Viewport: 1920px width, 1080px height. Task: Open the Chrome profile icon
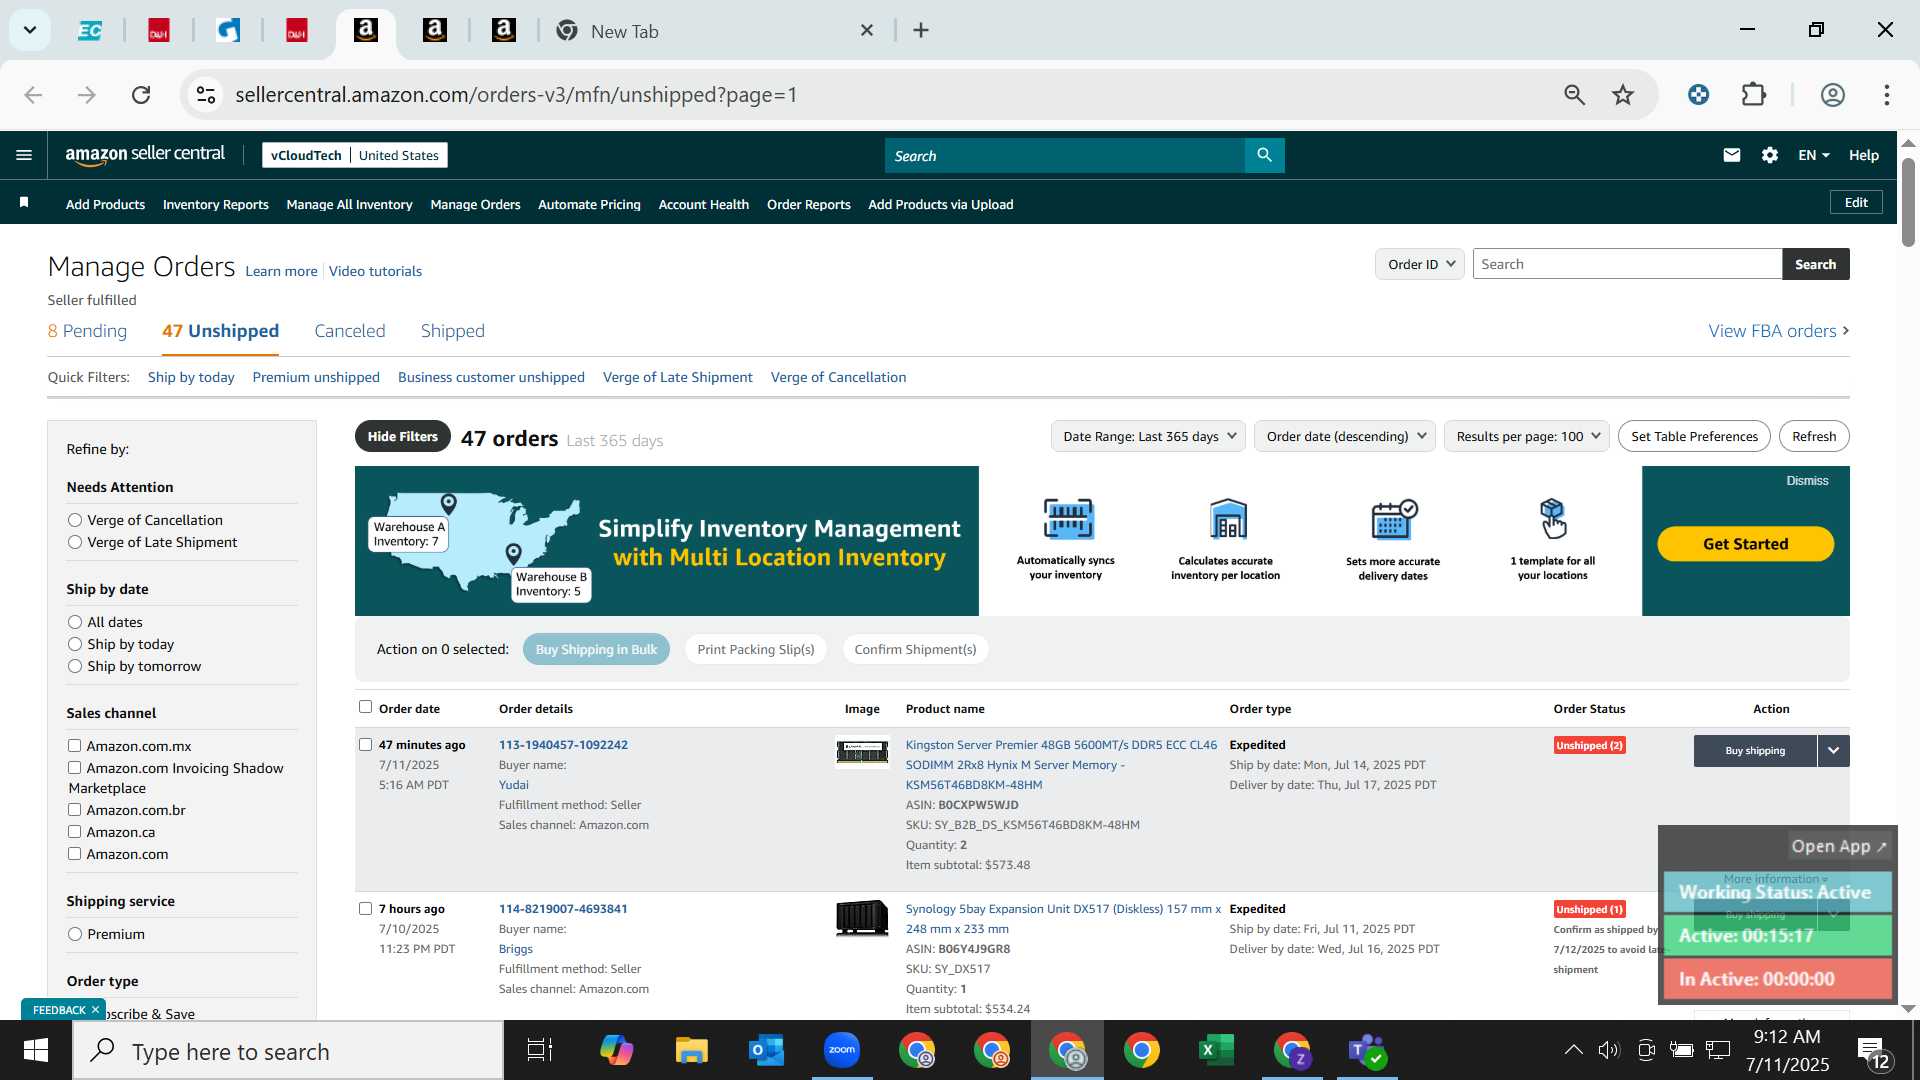[x=1832, y=95]
